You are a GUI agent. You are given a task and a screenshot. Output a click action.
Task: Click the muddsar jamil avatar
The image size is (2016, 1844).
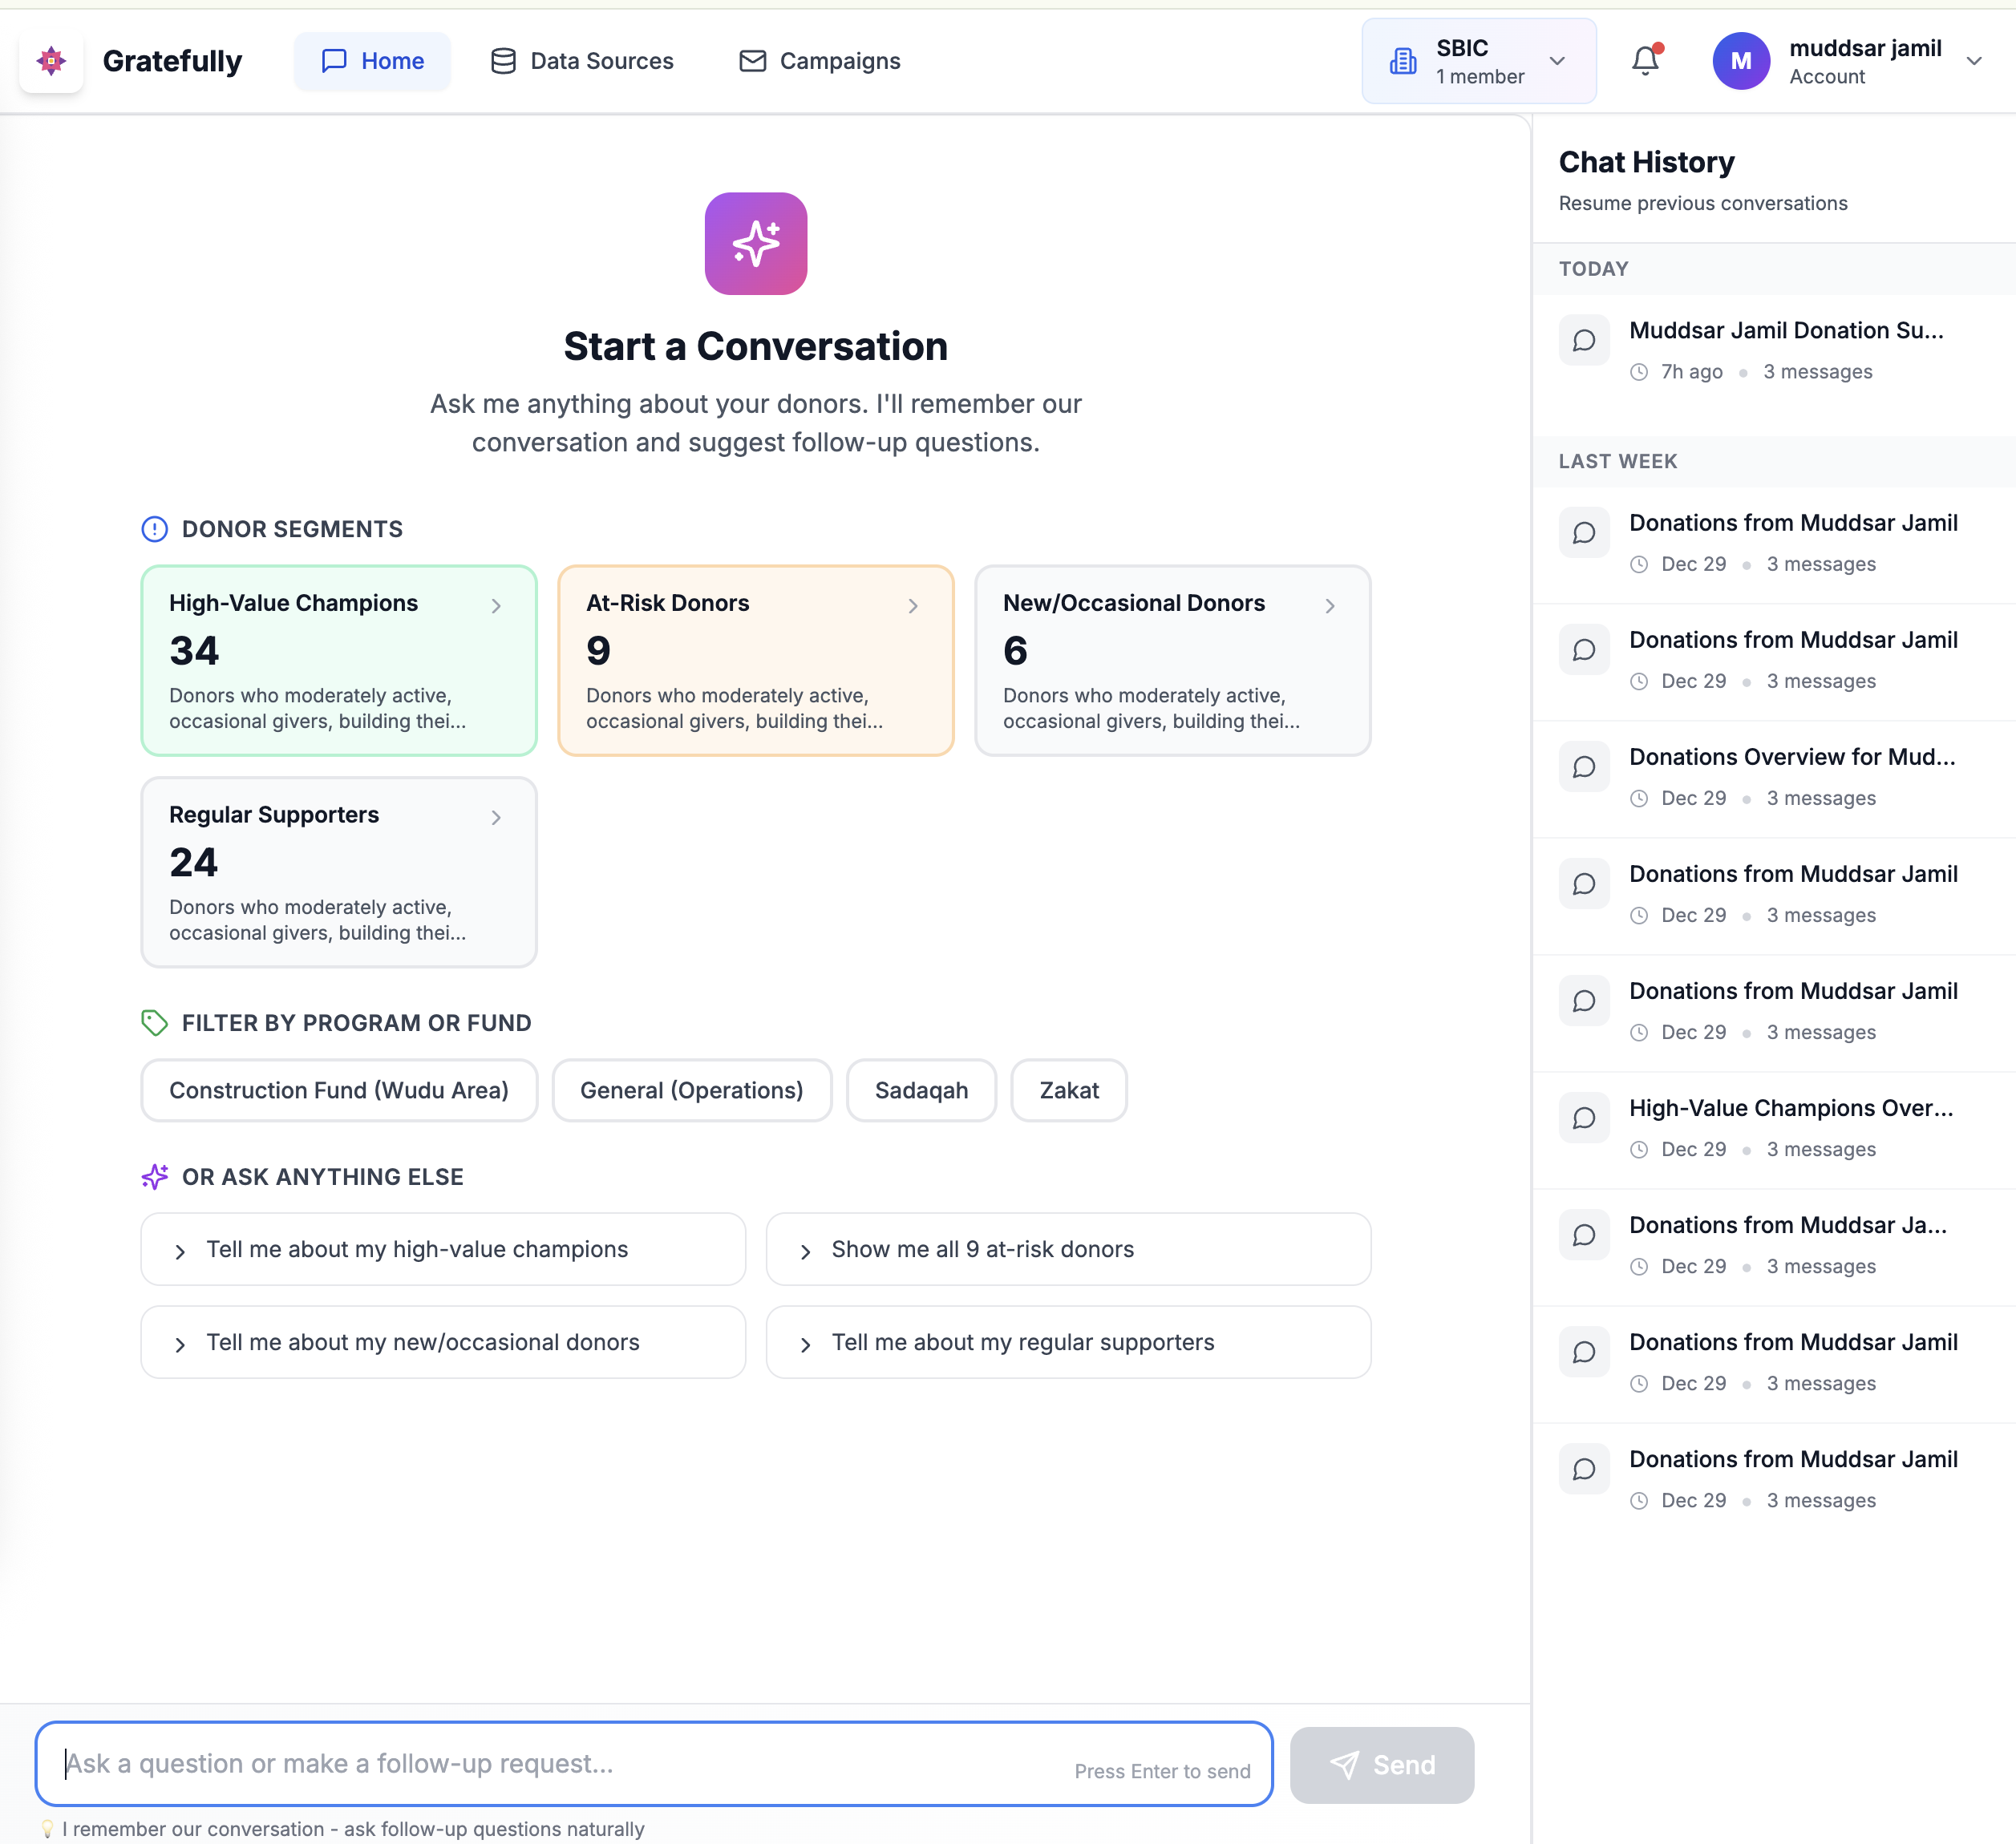1740,61
